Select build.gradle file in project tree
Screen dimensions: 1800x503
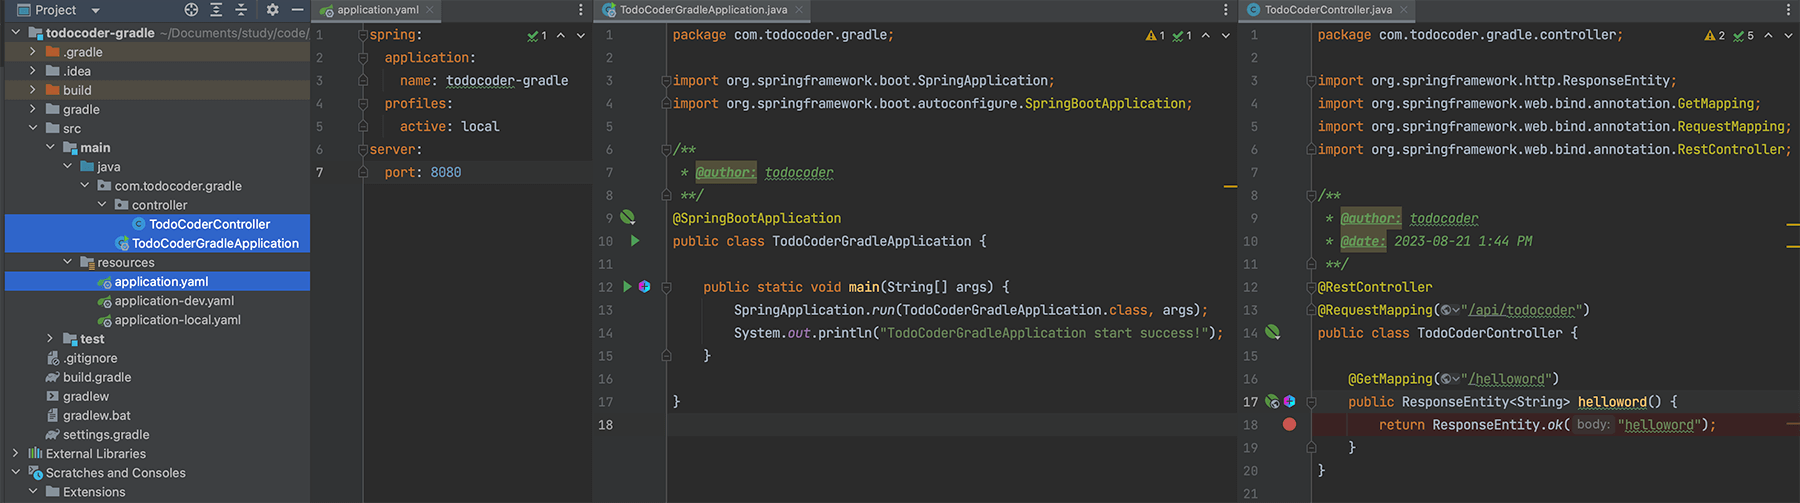97,377
